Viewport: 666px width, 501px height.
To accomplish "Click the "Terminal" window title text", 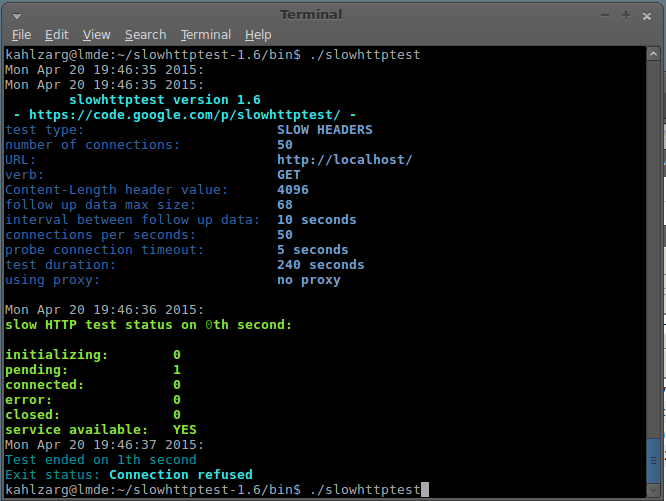I will point(311,15).
